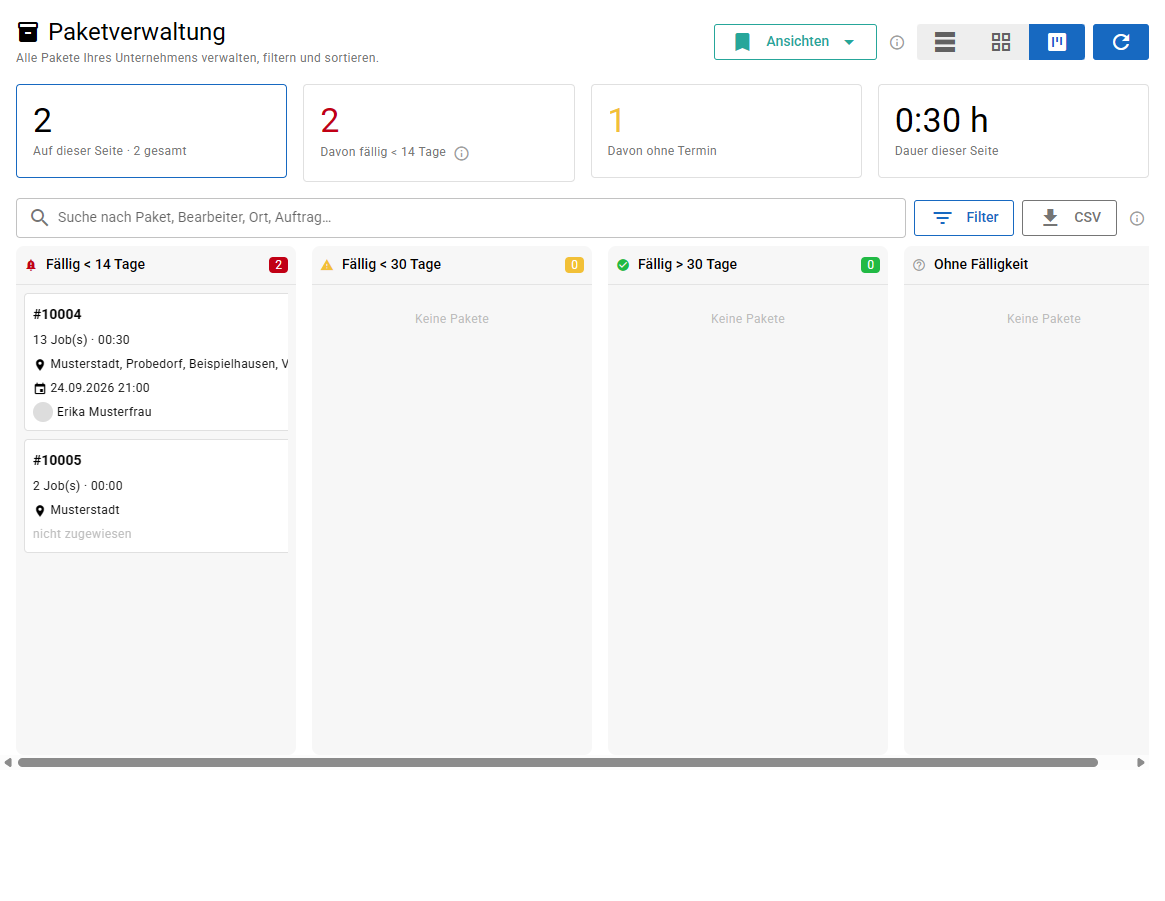Select 'Dauer dieser Seite' summary card
This screenshot has height=901, width=1165.
1013,131
